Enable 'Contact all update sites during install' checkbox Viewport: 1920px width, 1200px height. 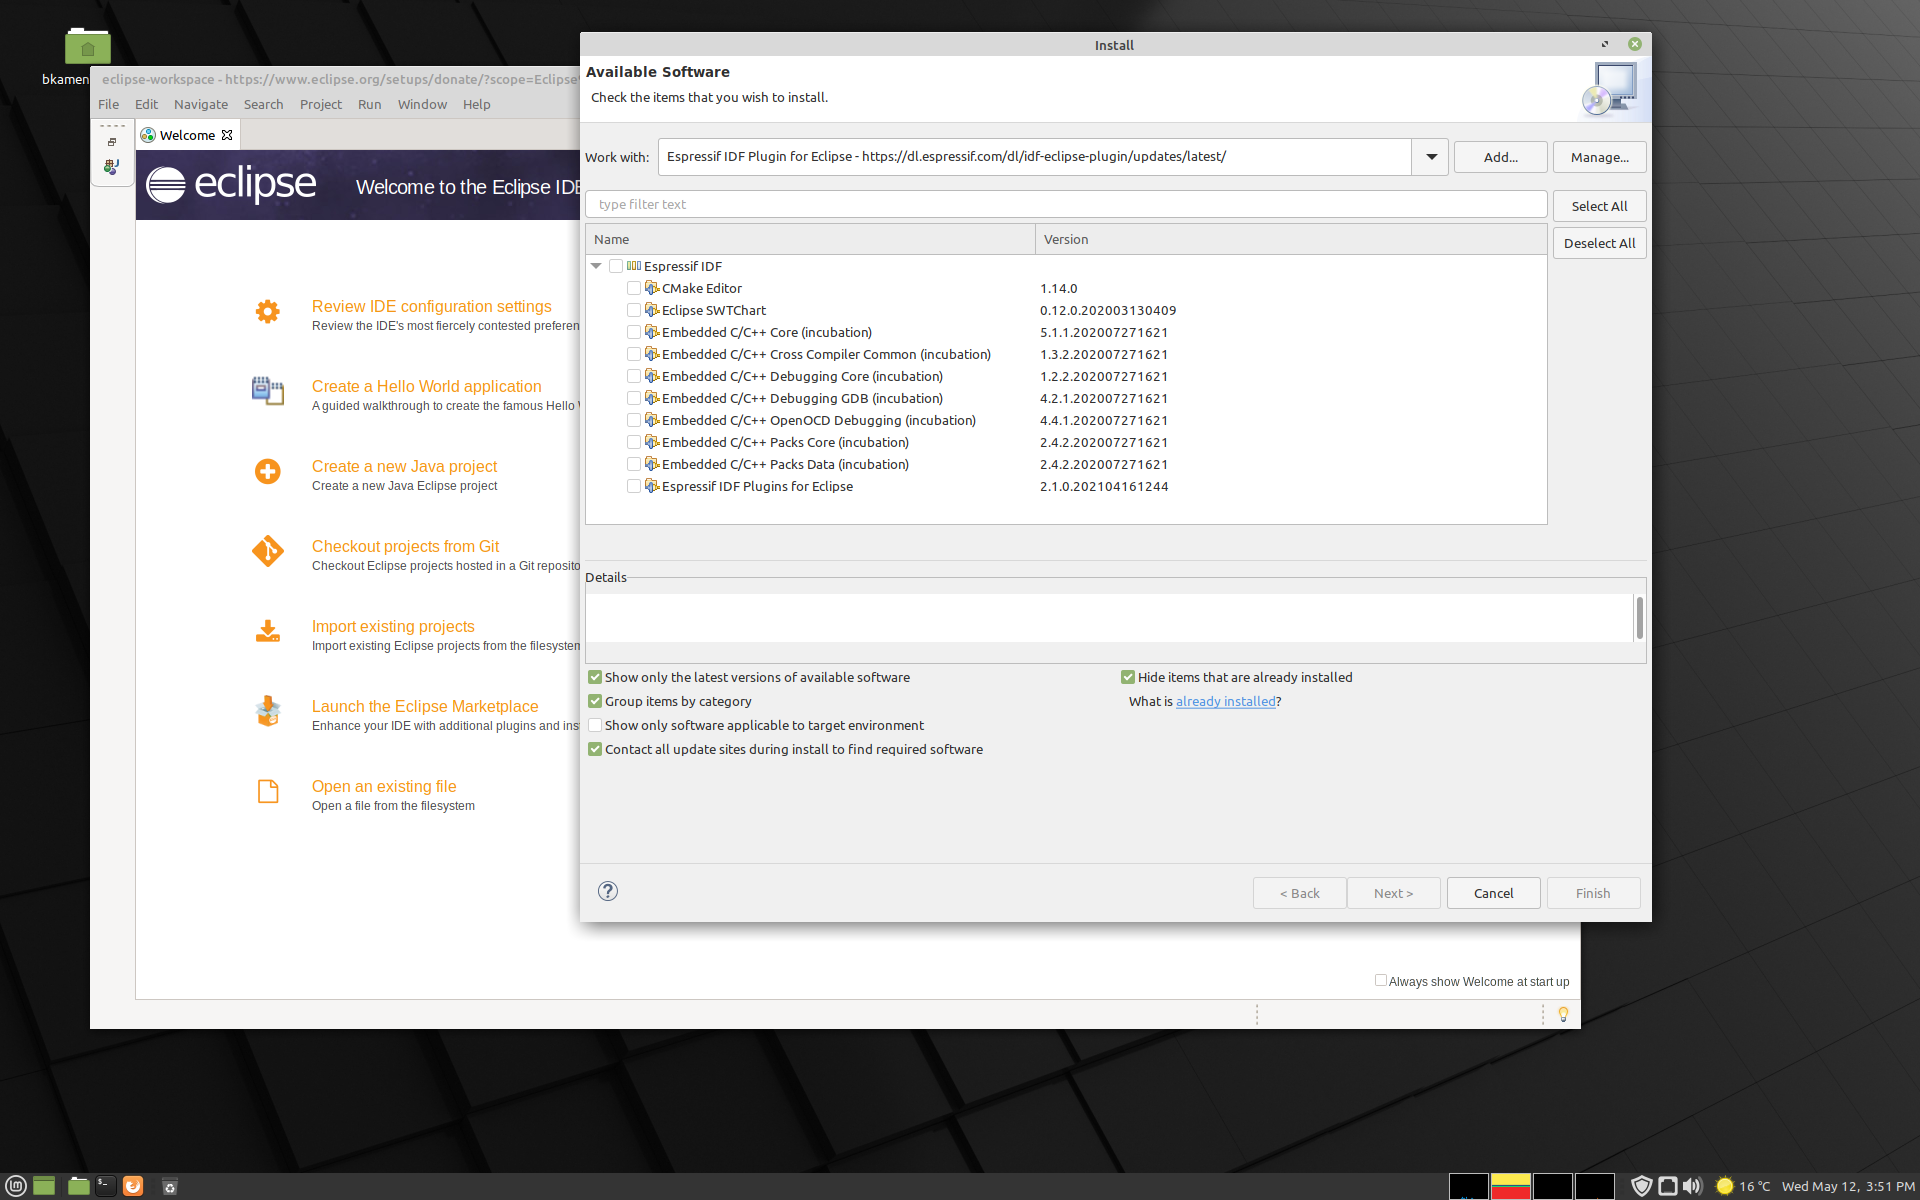[596, 749]
